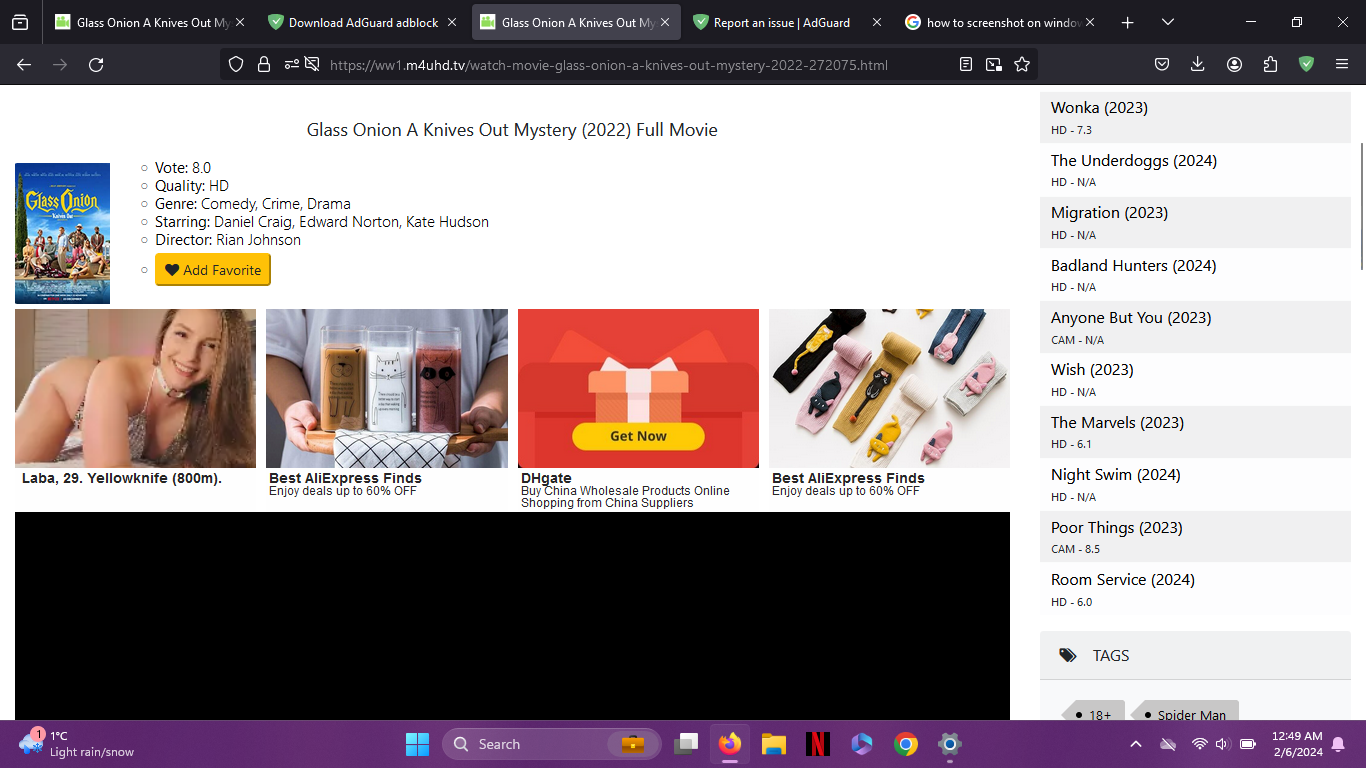Viewport: 1366px width, 768px height.
Task: Reload the current page
Action: pos(96,64)
